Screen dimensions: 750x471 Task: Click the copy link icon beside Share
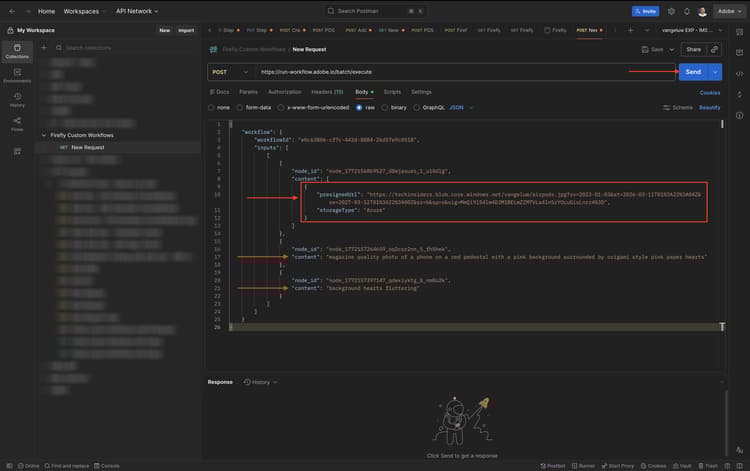(715, 49)
